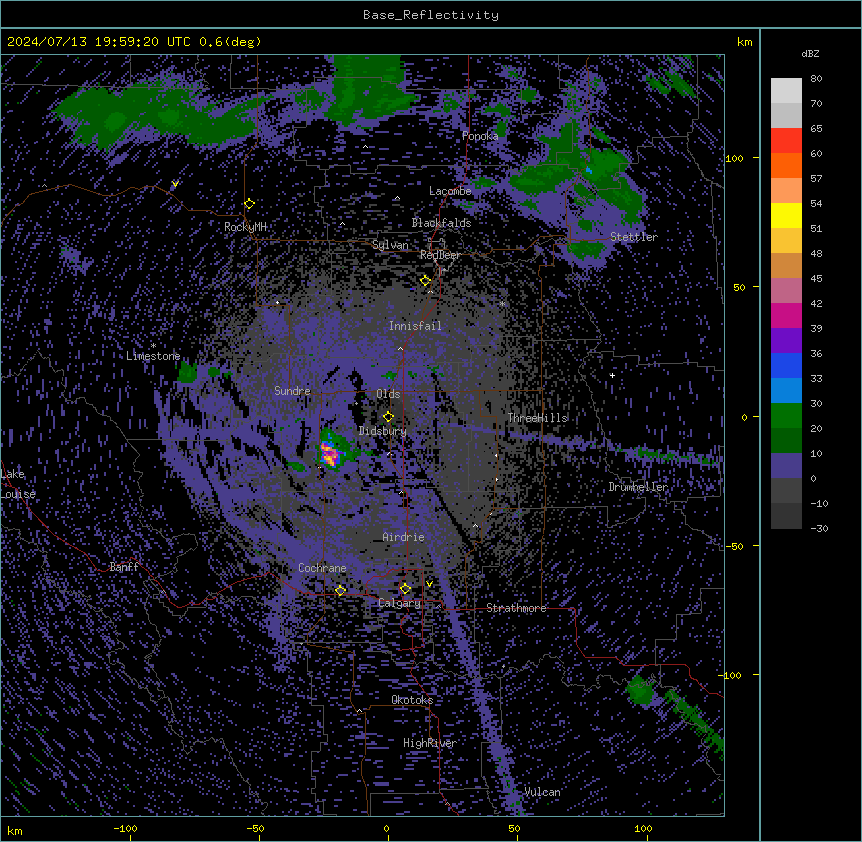Click the Stettler city label
Viewport: 862px width, 842px height.
634,237
